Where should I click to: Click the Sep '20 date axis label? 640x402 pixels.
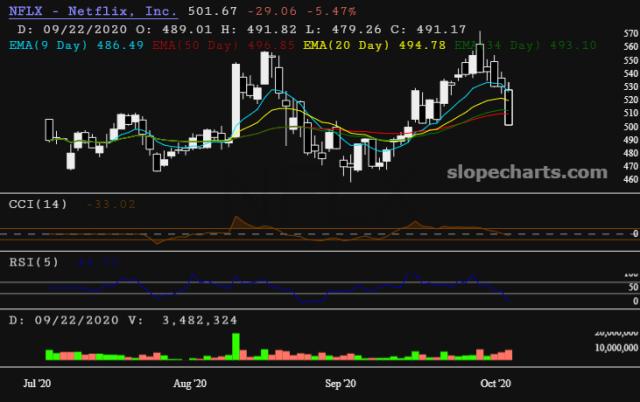click(x=343, y=384)
